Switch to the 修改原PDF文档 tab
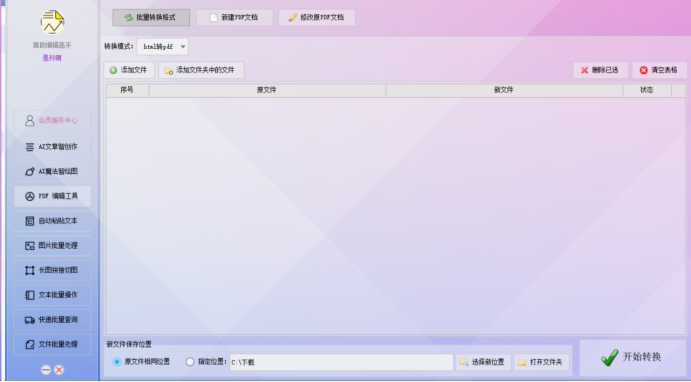 [317, 18]
